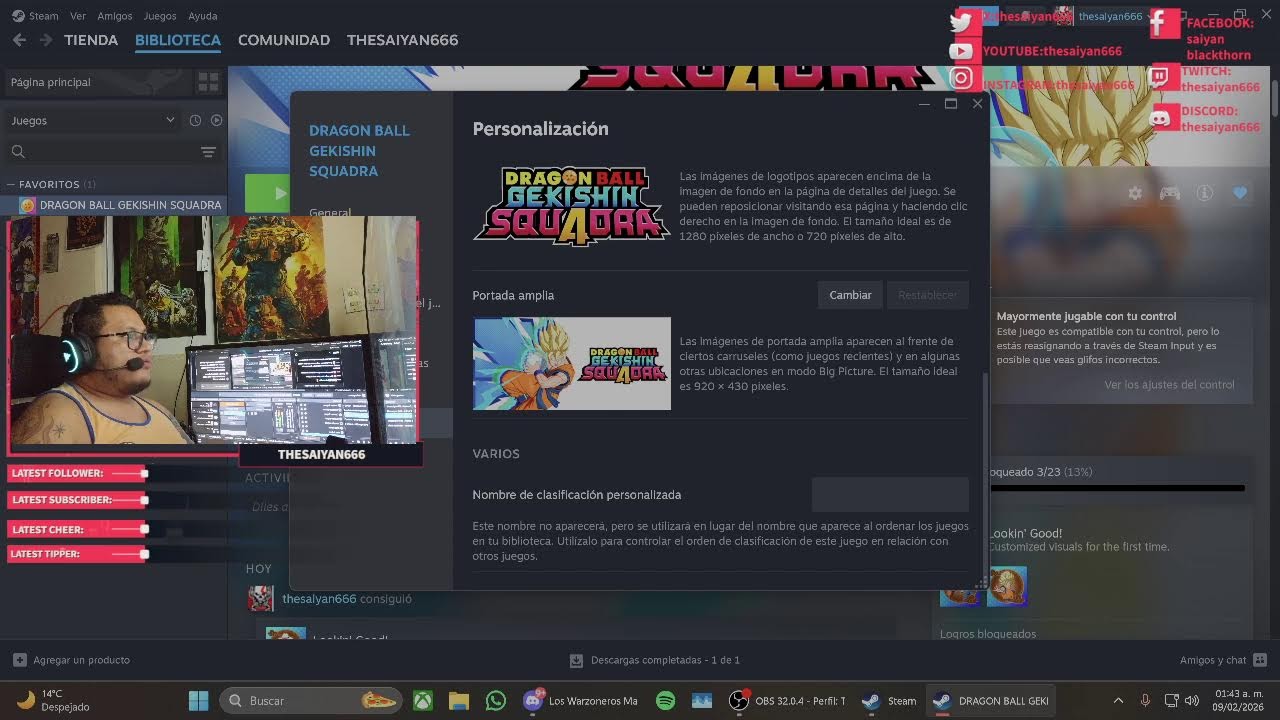Select the Dragon Ball logo image thumbnail
Screen dimensions: 1280x720
572,206
